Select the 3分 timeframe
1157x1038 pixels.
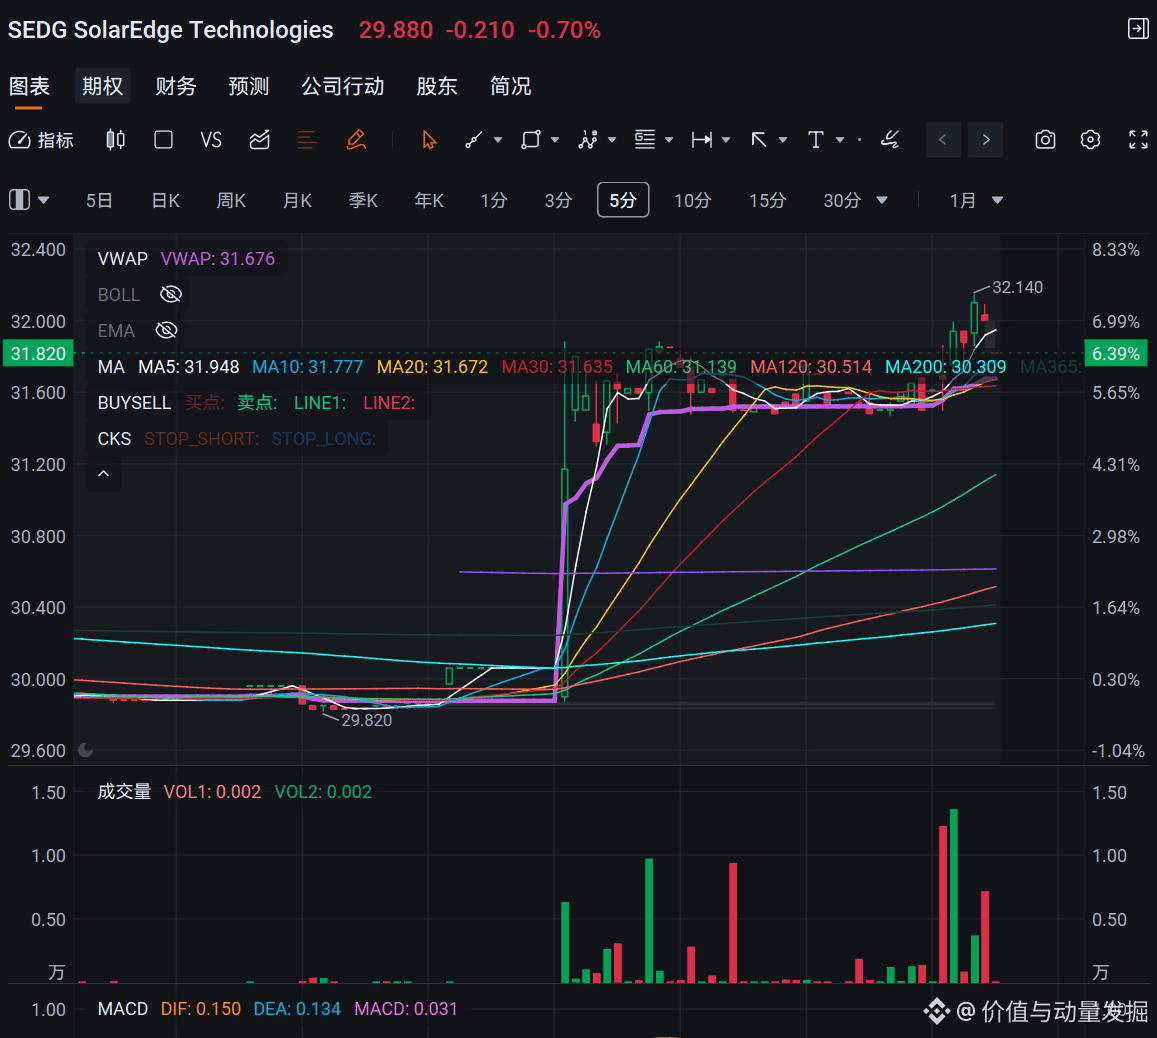pos(558,200)
